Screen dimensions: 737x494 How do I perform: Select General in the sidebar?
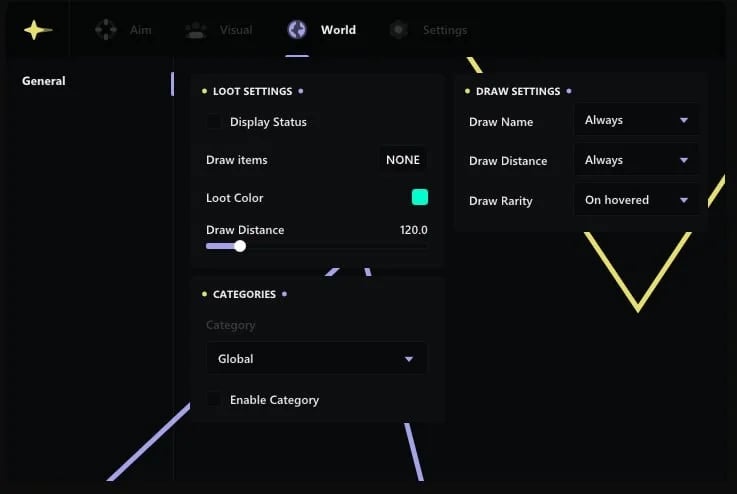pyautogui.click(x=44, y=81)
